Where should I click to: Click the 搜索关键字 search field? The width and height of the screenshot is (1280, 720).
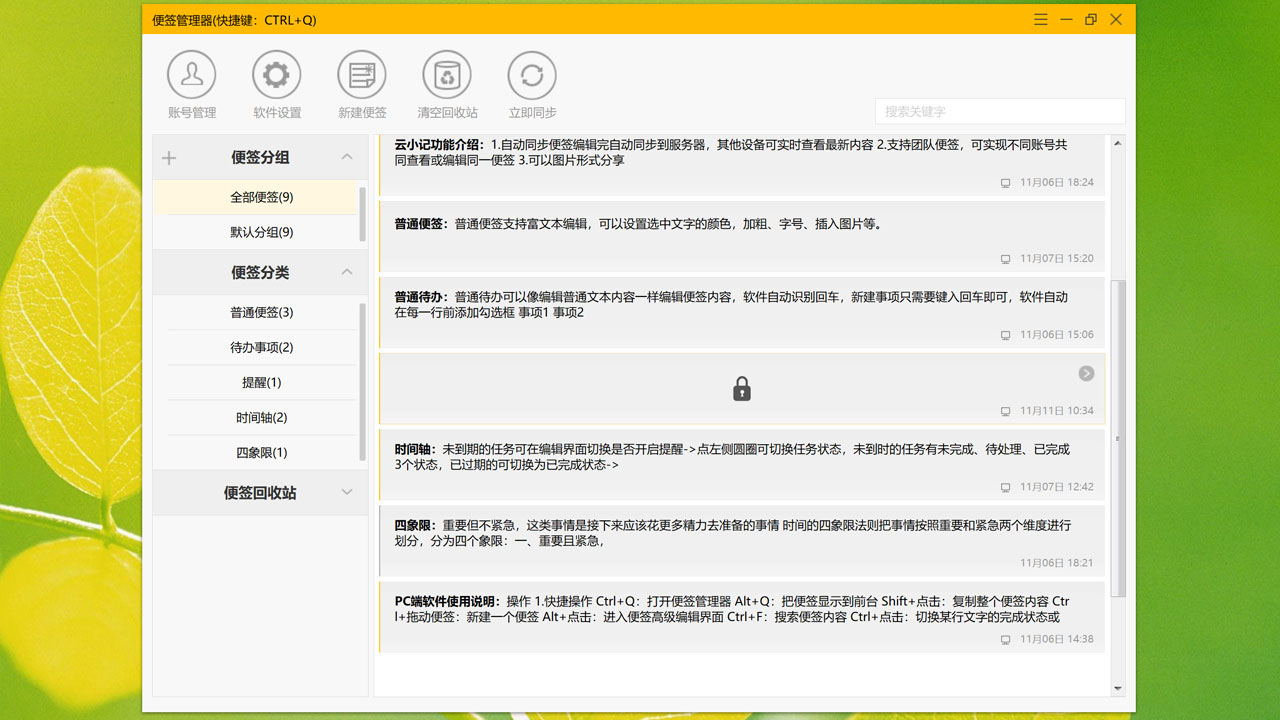[998, 112]
